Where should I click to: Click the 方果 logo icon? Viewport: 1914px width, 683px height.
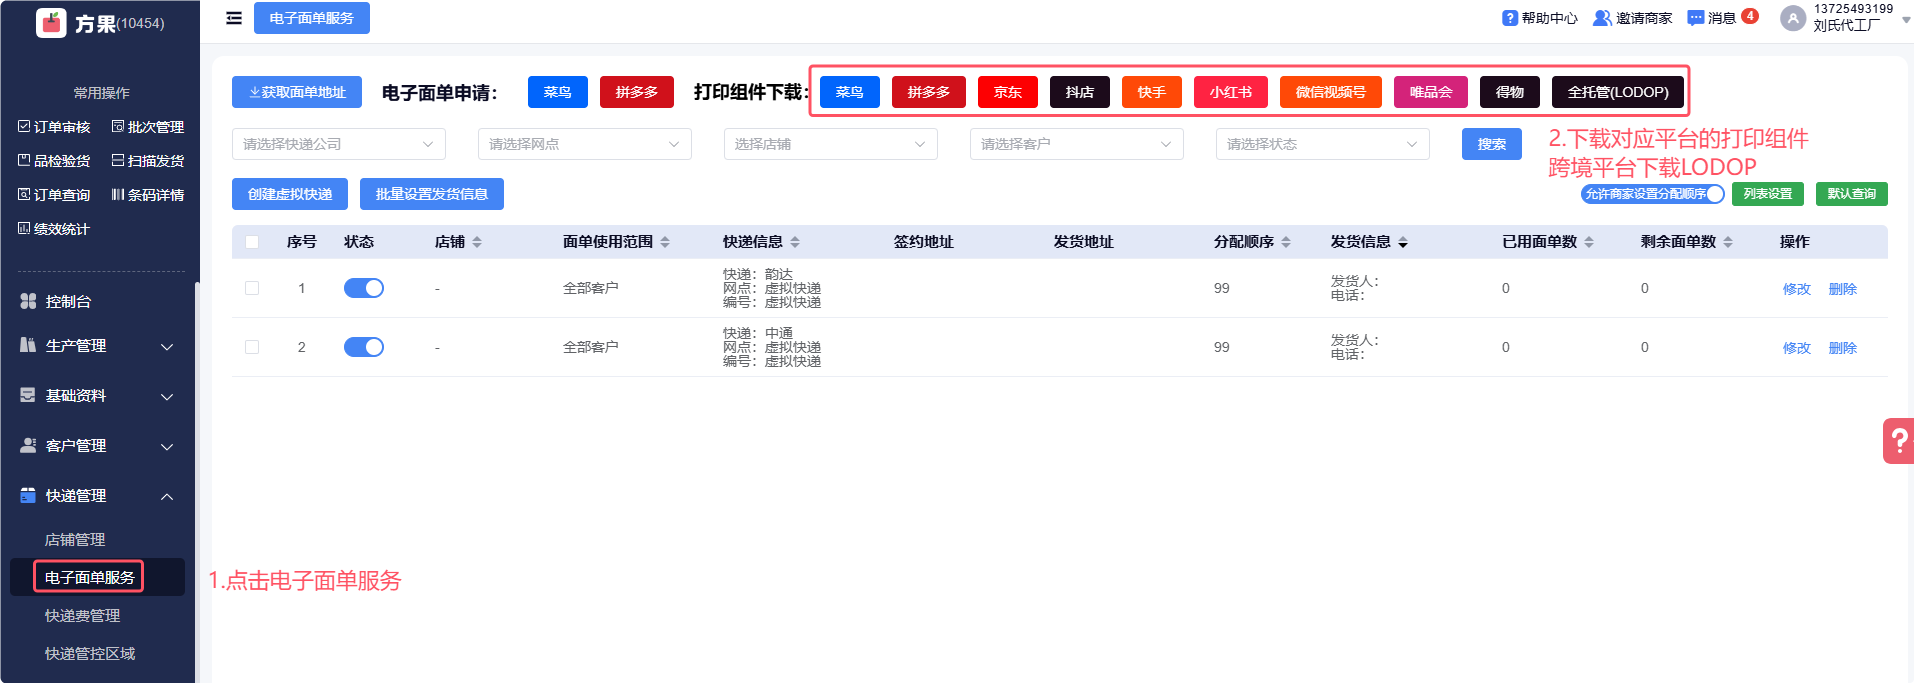51,22
